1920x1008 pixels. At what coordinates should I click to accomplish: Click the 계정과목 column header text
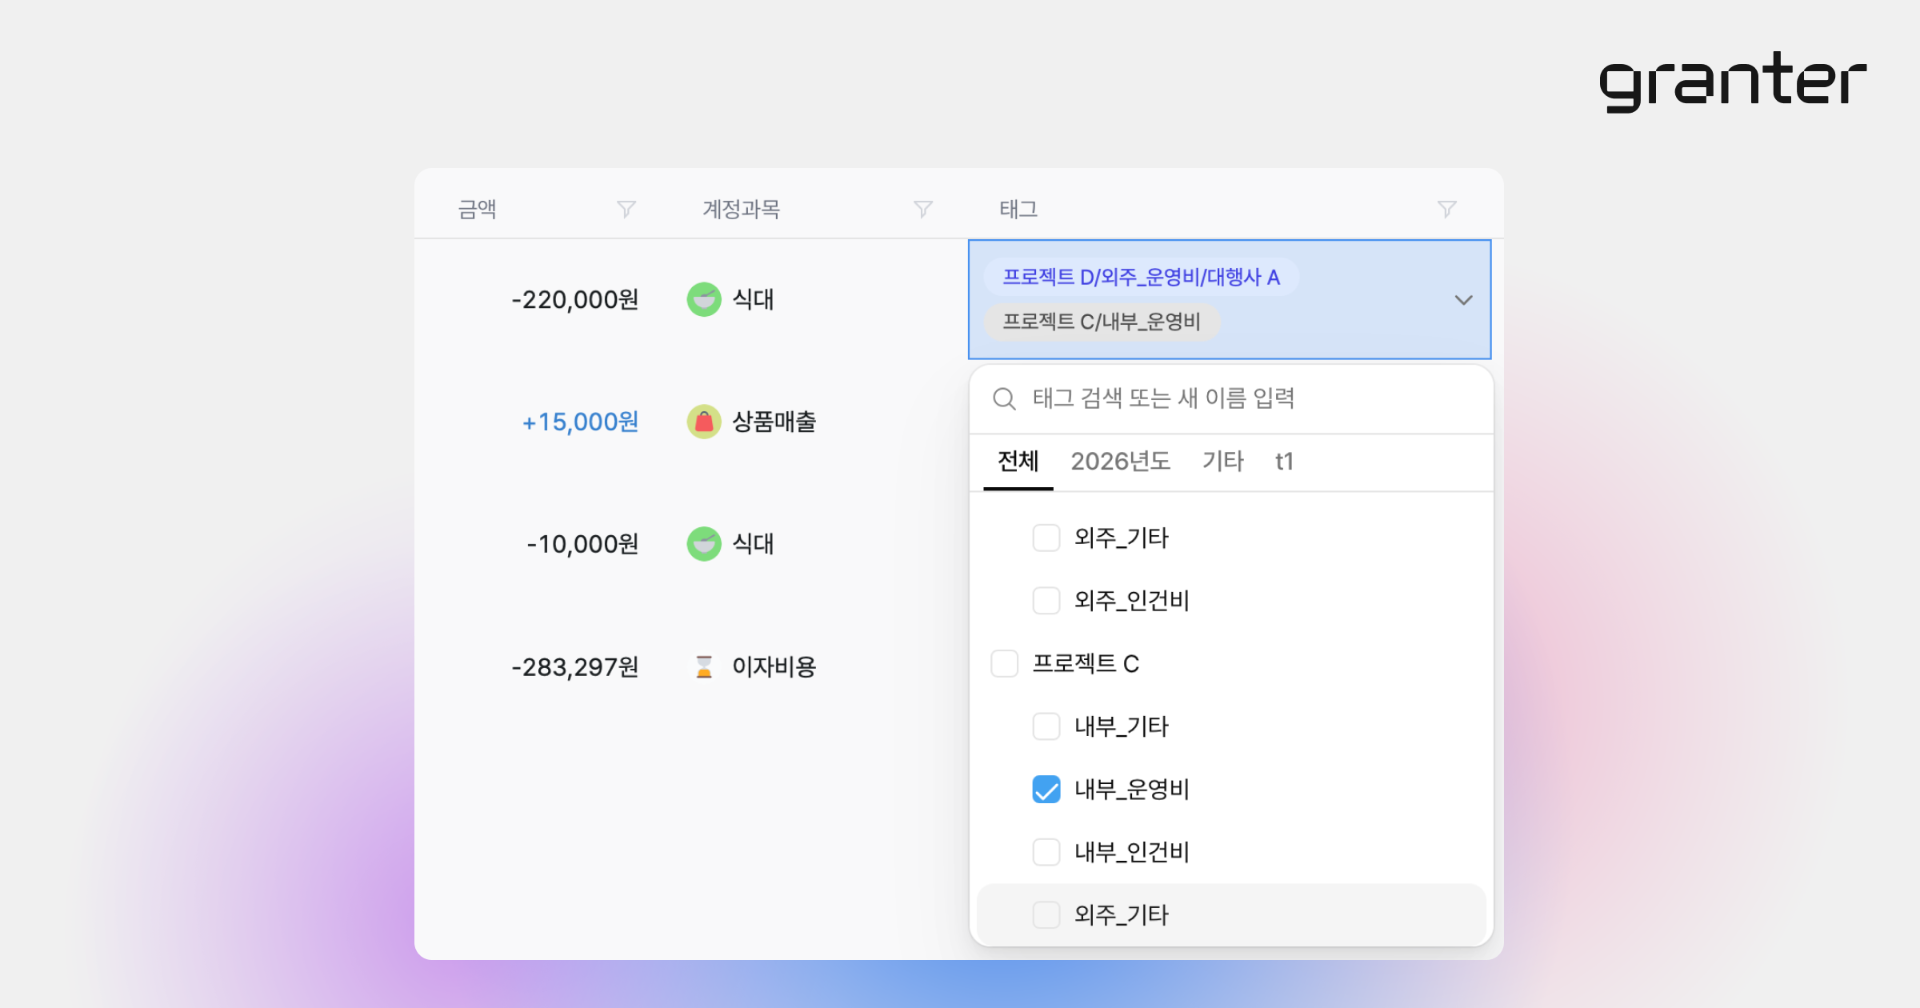741,209
